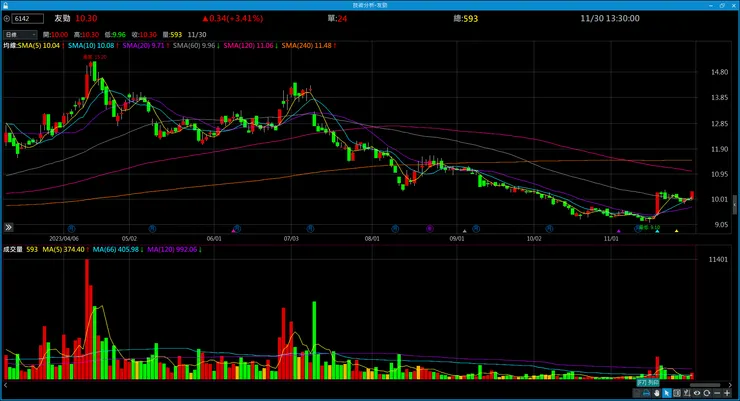Click the first dim icon in the bottom toolbar

(x=637, y=393)
